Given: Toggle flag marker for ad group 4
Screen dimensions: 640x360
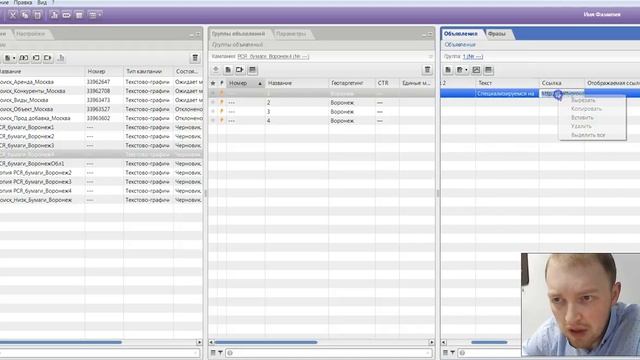Looking at the screenshot, I should click(222, 120).
